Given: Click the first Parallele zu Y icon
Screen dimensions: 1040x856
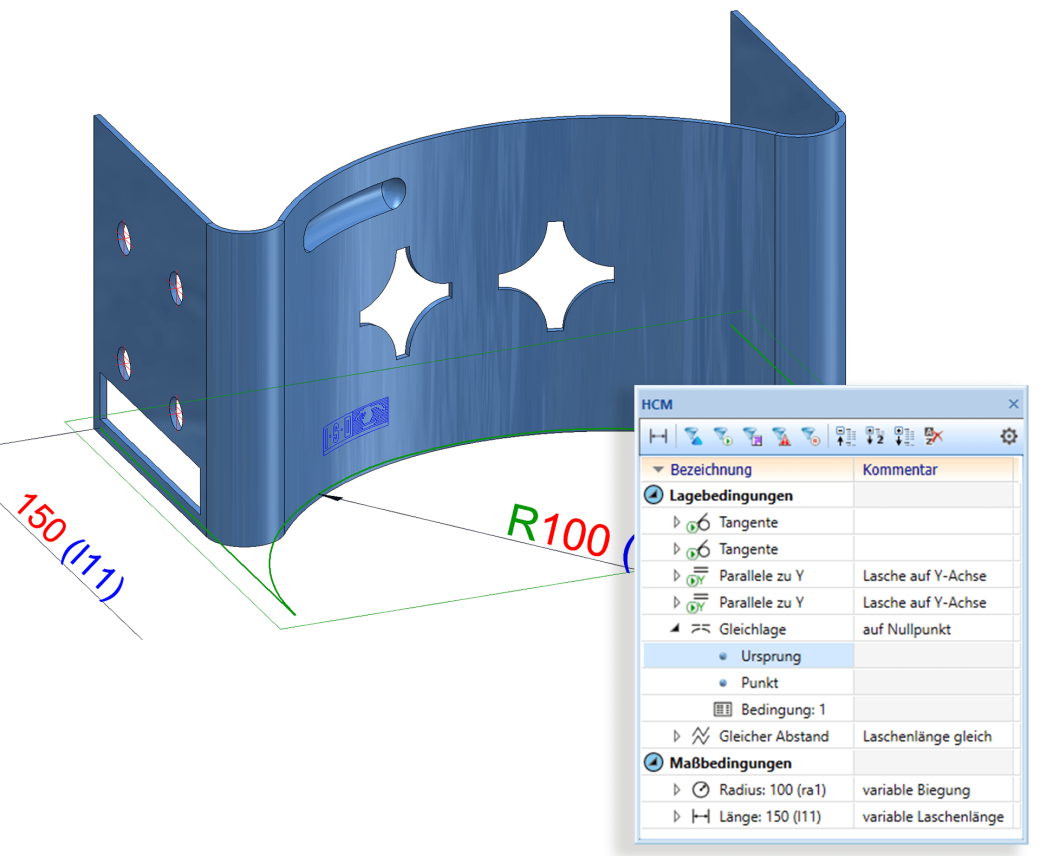Looking at the screenshot, I should [x=698, y=576].
